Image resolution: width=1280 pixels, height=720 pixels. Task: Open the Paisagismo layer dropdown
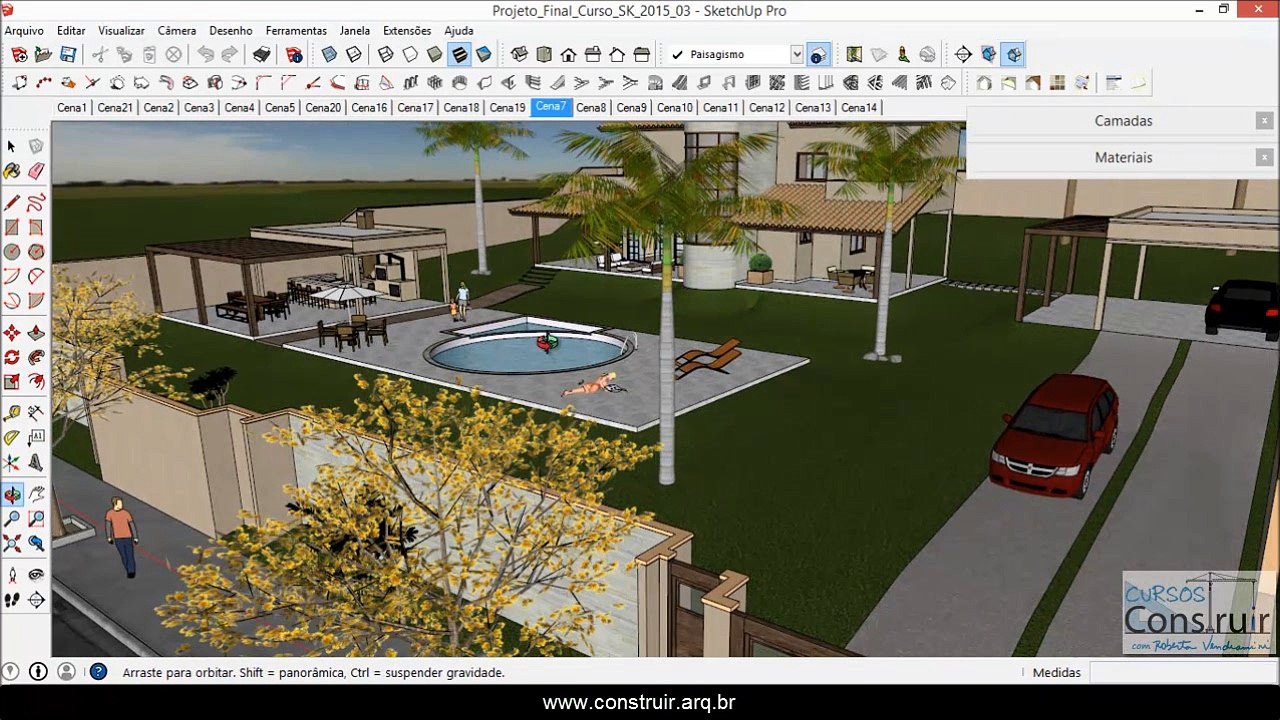coord(796,54)
